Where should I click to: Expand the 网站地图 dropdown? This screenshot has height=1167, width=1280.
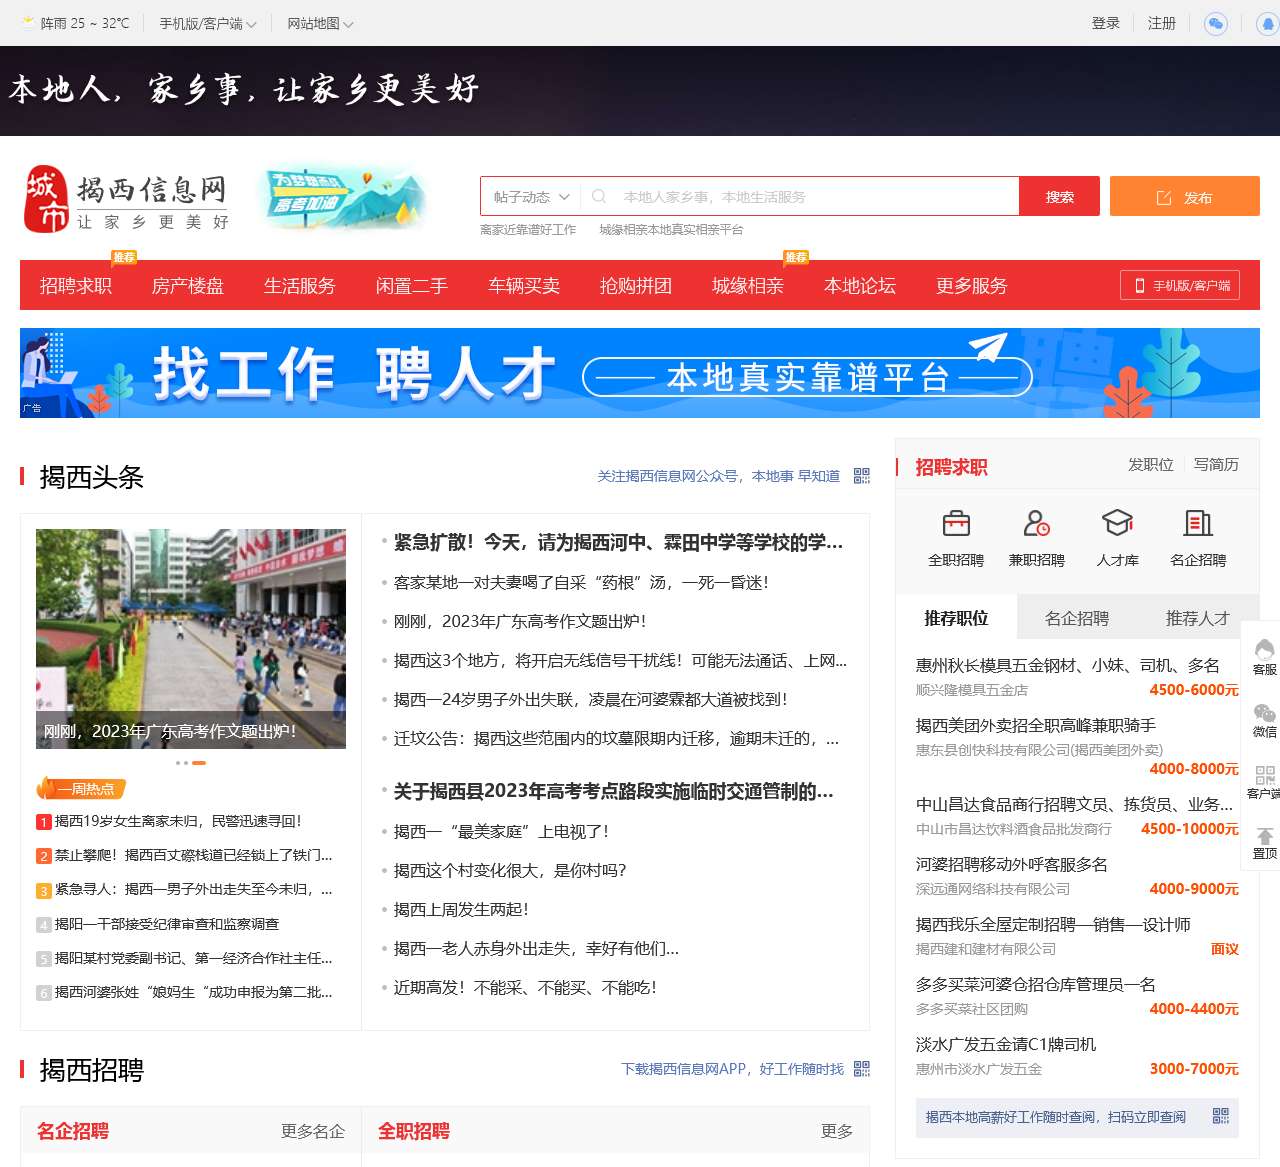[320, 23]
